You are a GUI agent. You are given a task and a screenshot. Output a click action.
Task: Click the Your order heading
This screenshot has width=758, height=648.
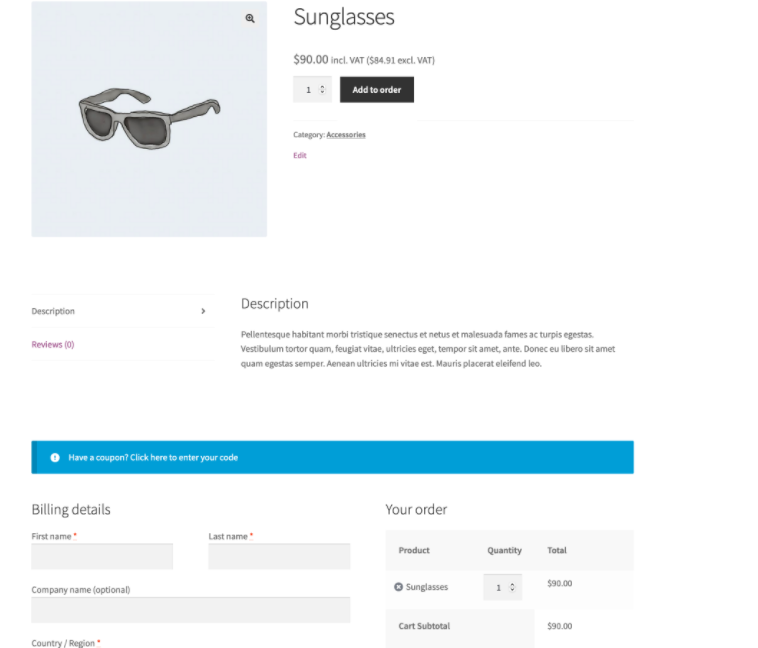click(x=416, y=509)
